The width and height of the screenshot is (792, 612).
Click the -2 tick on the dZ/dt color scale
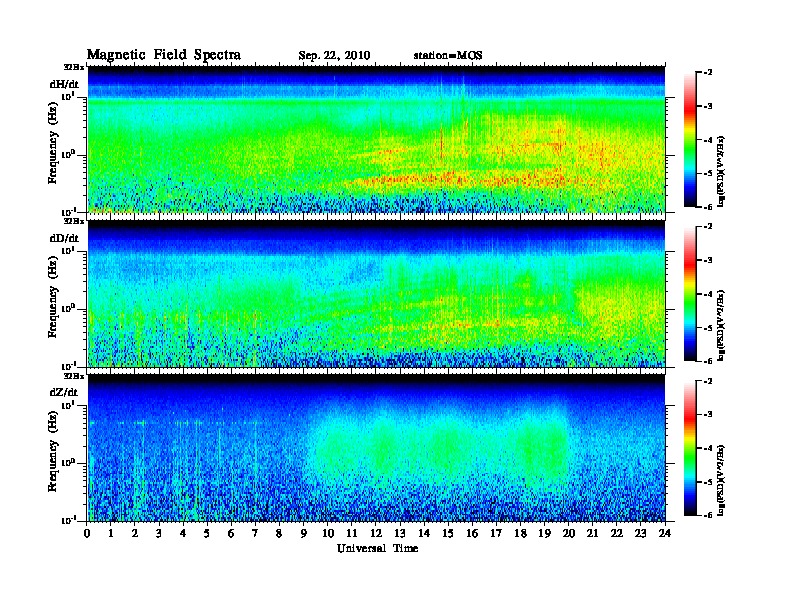coord(708,381)
